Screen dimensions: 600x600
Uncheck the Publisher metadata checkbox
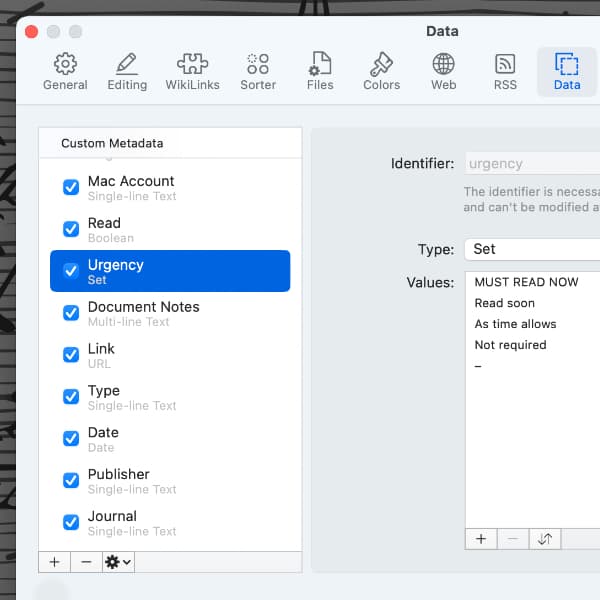(71, 480)
